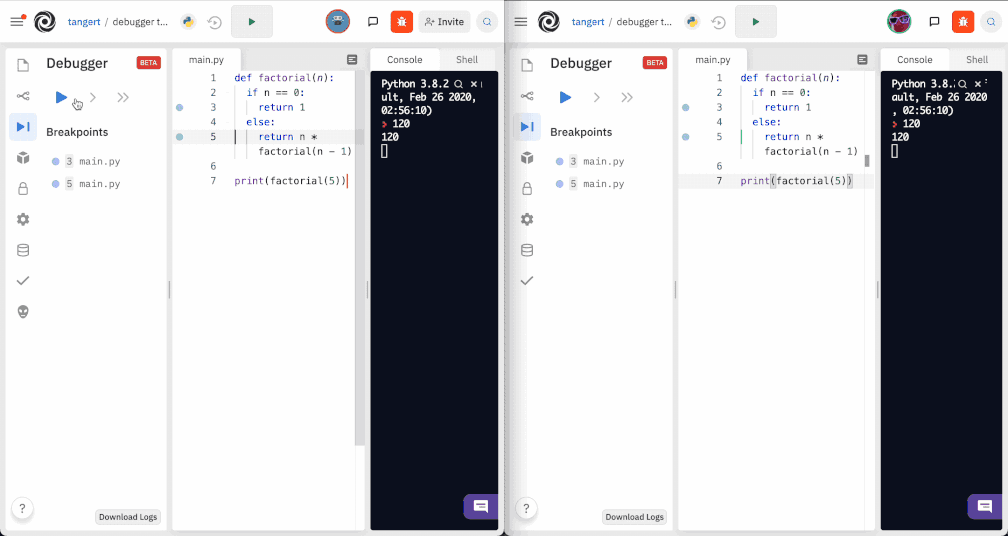Image resolution: width=1008 pixels, height=536 pixels.
Task: Switch to Shell tab in left window
Action: click(467, 60)
